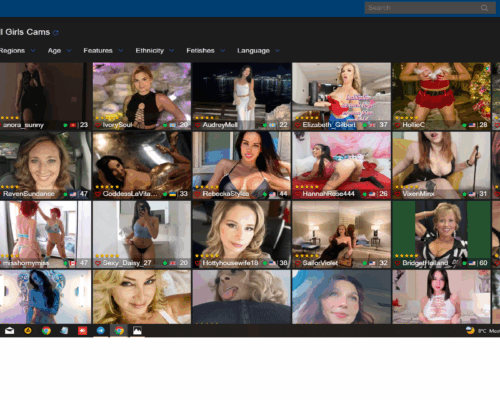Click the weather icon in system tray
500x400 pixels.
click(470, 330)
